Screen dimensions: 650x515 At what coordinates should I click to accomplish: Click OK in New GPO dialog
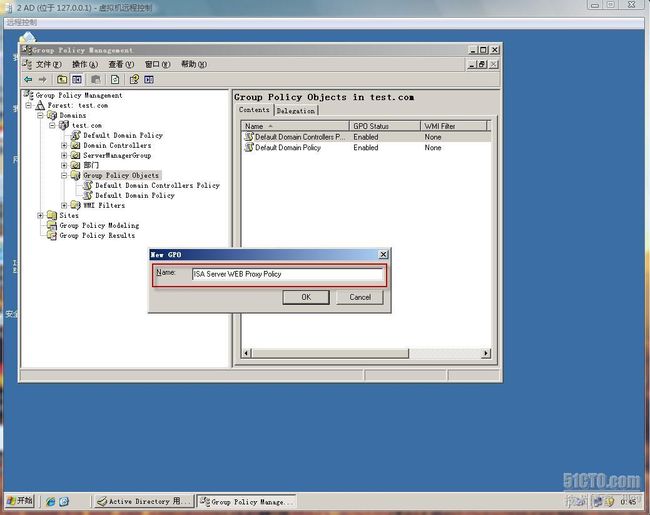point(306,297)
